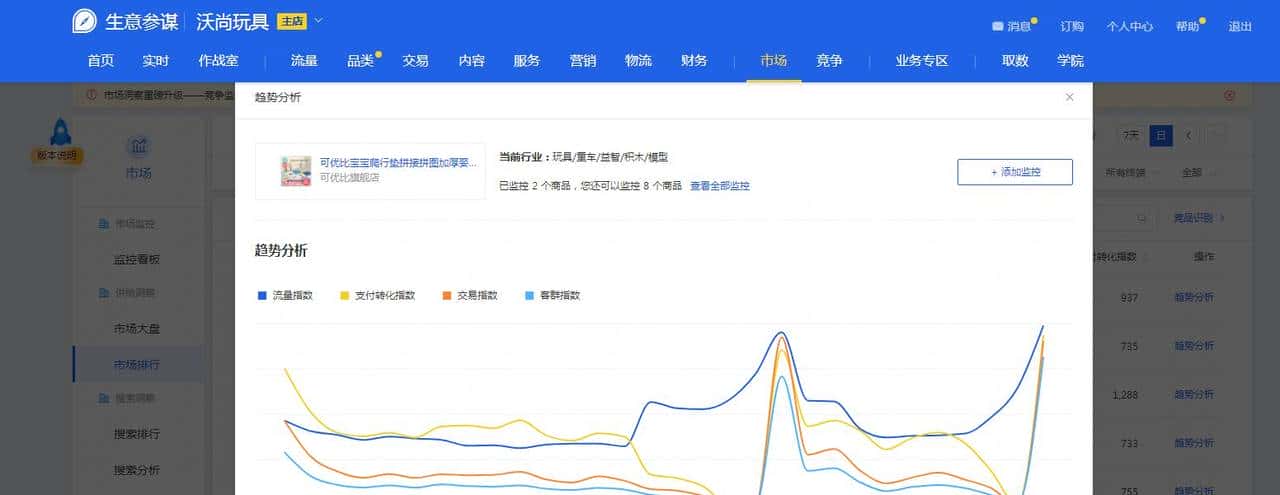Open the 帮助 help link

(x=1187, y=26)
